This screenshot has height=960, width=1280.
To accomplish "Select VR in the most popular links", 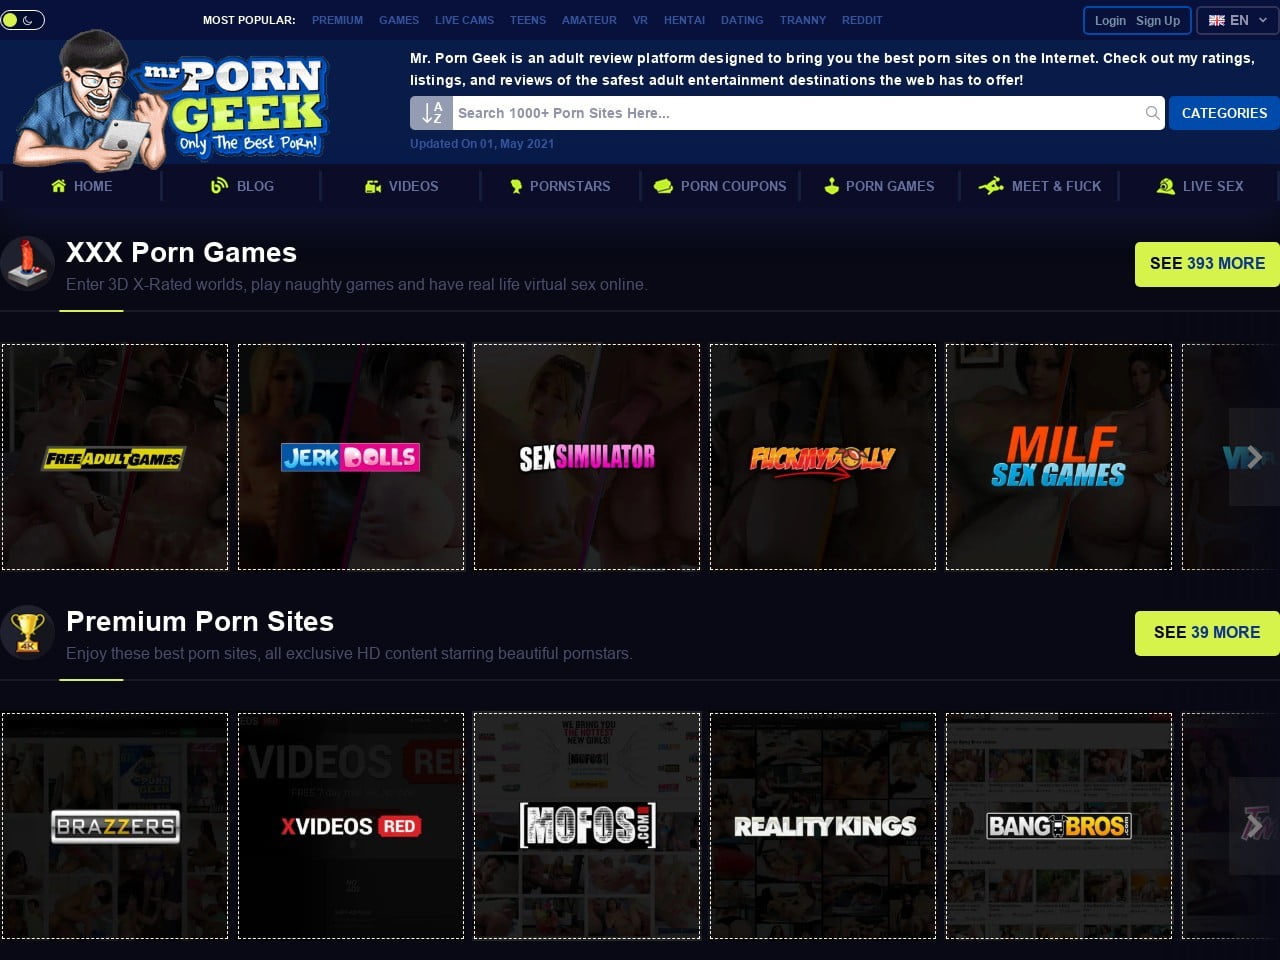I will (x=640, y=20).
